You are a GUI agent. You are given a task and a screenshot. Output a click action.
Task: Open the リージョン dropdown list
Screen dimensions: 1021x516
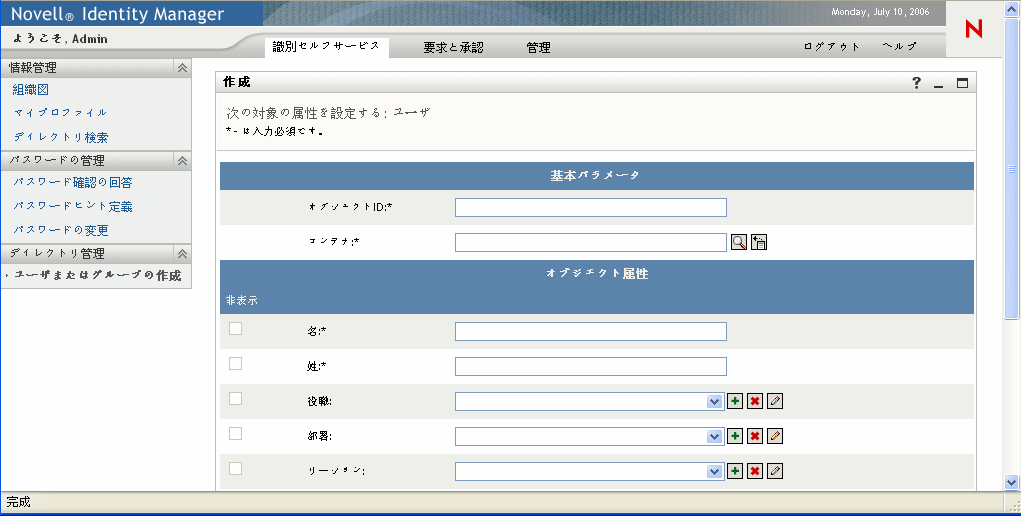pos(714,472)
